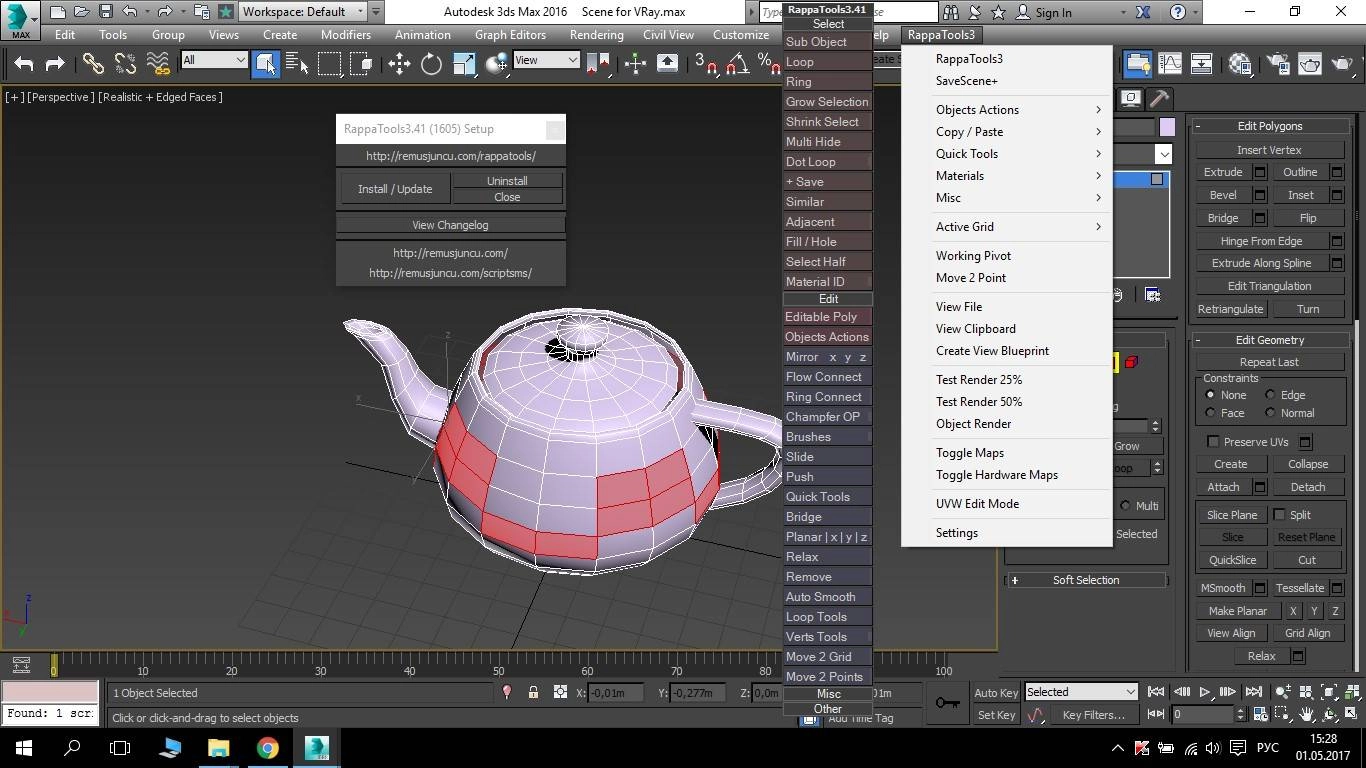Expand the Objects Actions submenu
1366x768 pixels.
pos(1007,110)
